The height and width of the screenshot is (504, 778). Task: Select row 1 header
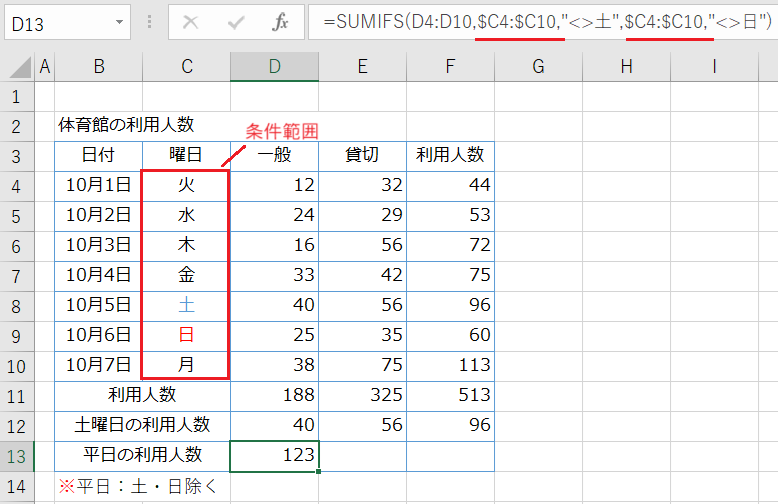pos(17,97)
